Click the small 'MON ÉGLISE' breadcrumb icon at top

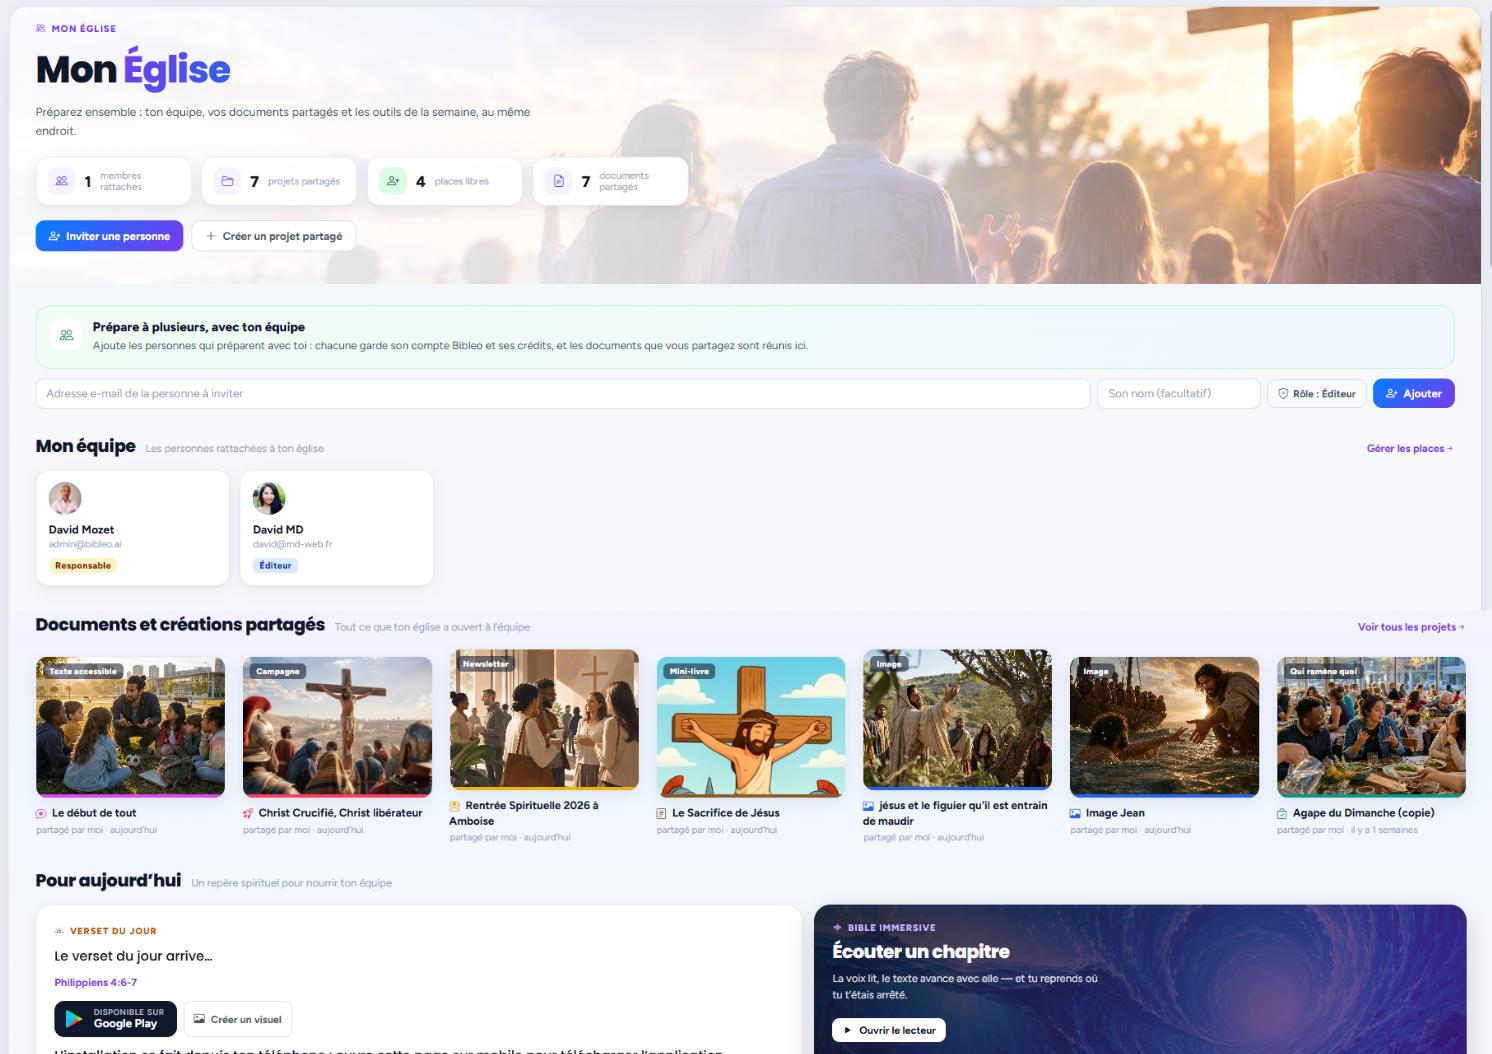pyautogui.click(x=41, y=29)
